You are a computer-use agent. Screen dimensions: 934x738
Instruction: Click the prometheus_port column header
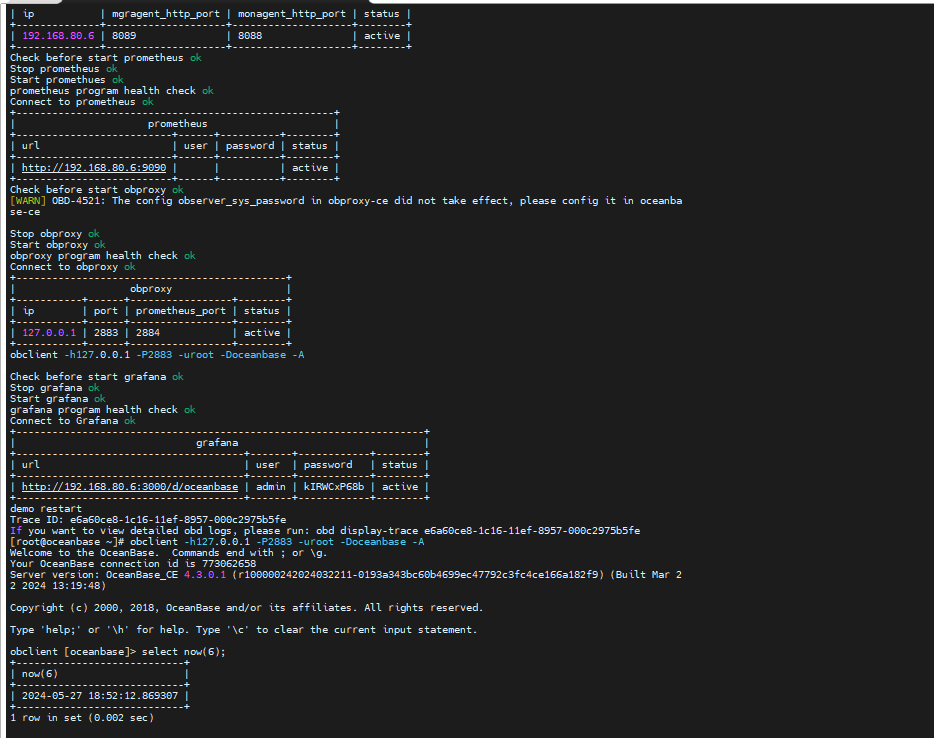(180, 311)
